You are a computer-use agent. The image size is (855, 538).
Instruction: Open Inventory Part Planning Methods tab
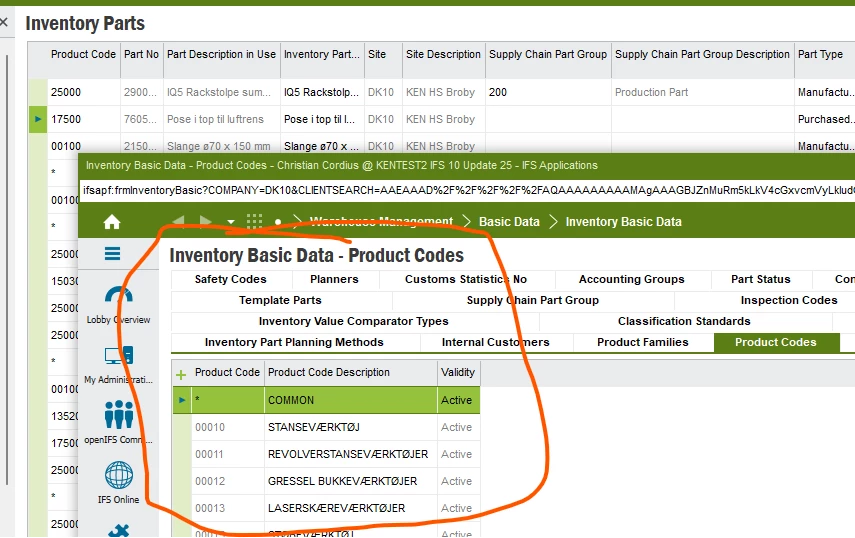(294, 342)
